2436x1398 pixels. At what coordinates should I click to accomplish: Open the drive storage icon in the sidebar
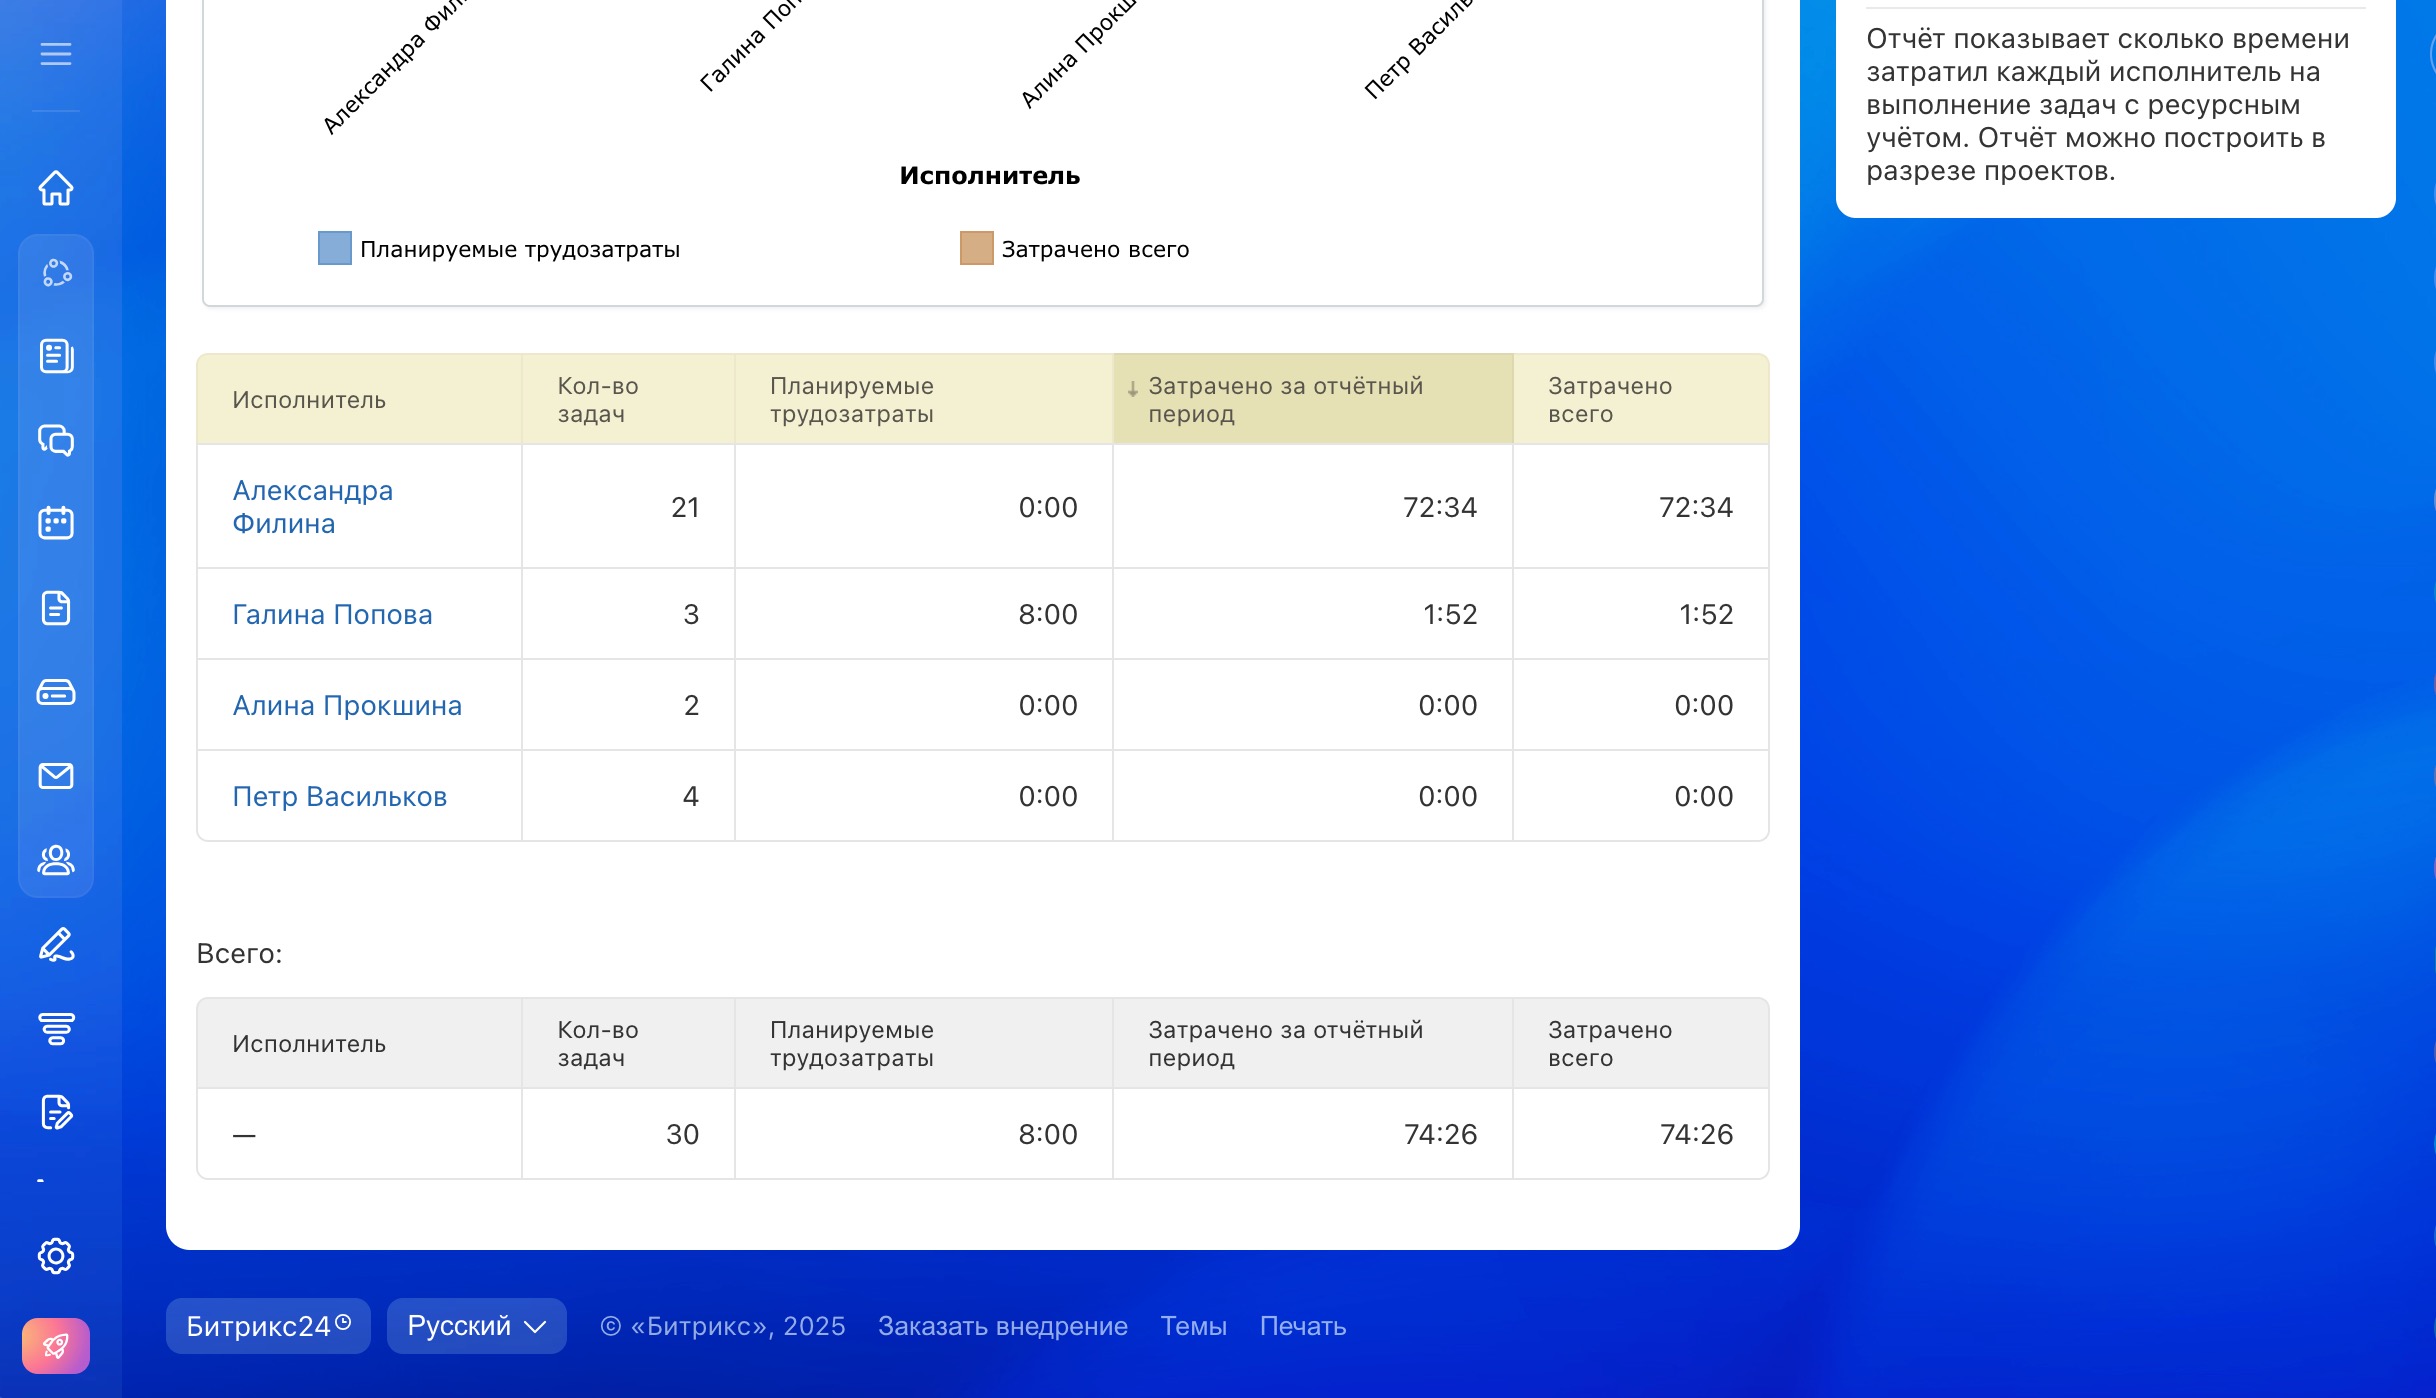pos(56,692)
